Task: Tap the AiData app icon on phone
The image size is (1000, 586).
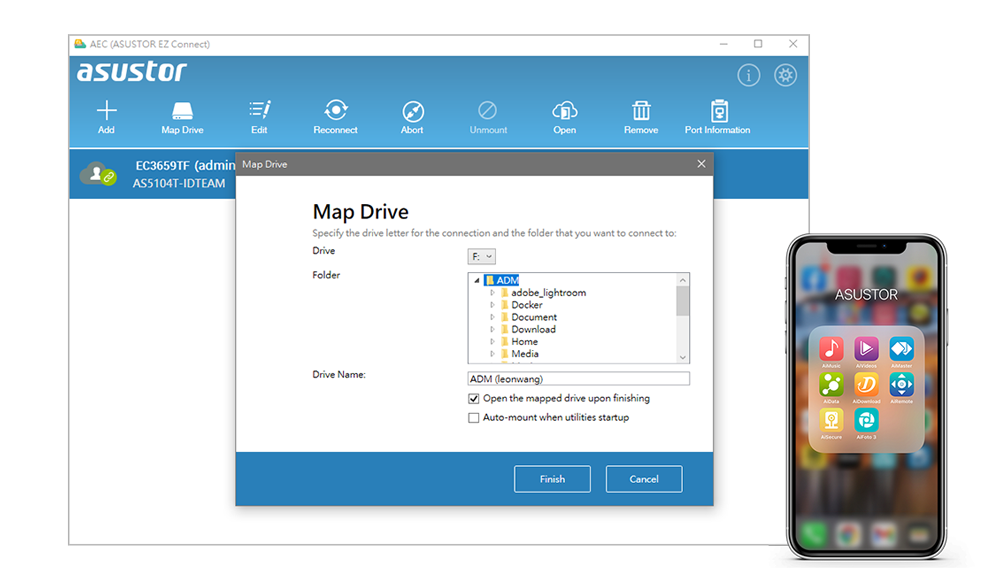Action: [x=831, y=385]
